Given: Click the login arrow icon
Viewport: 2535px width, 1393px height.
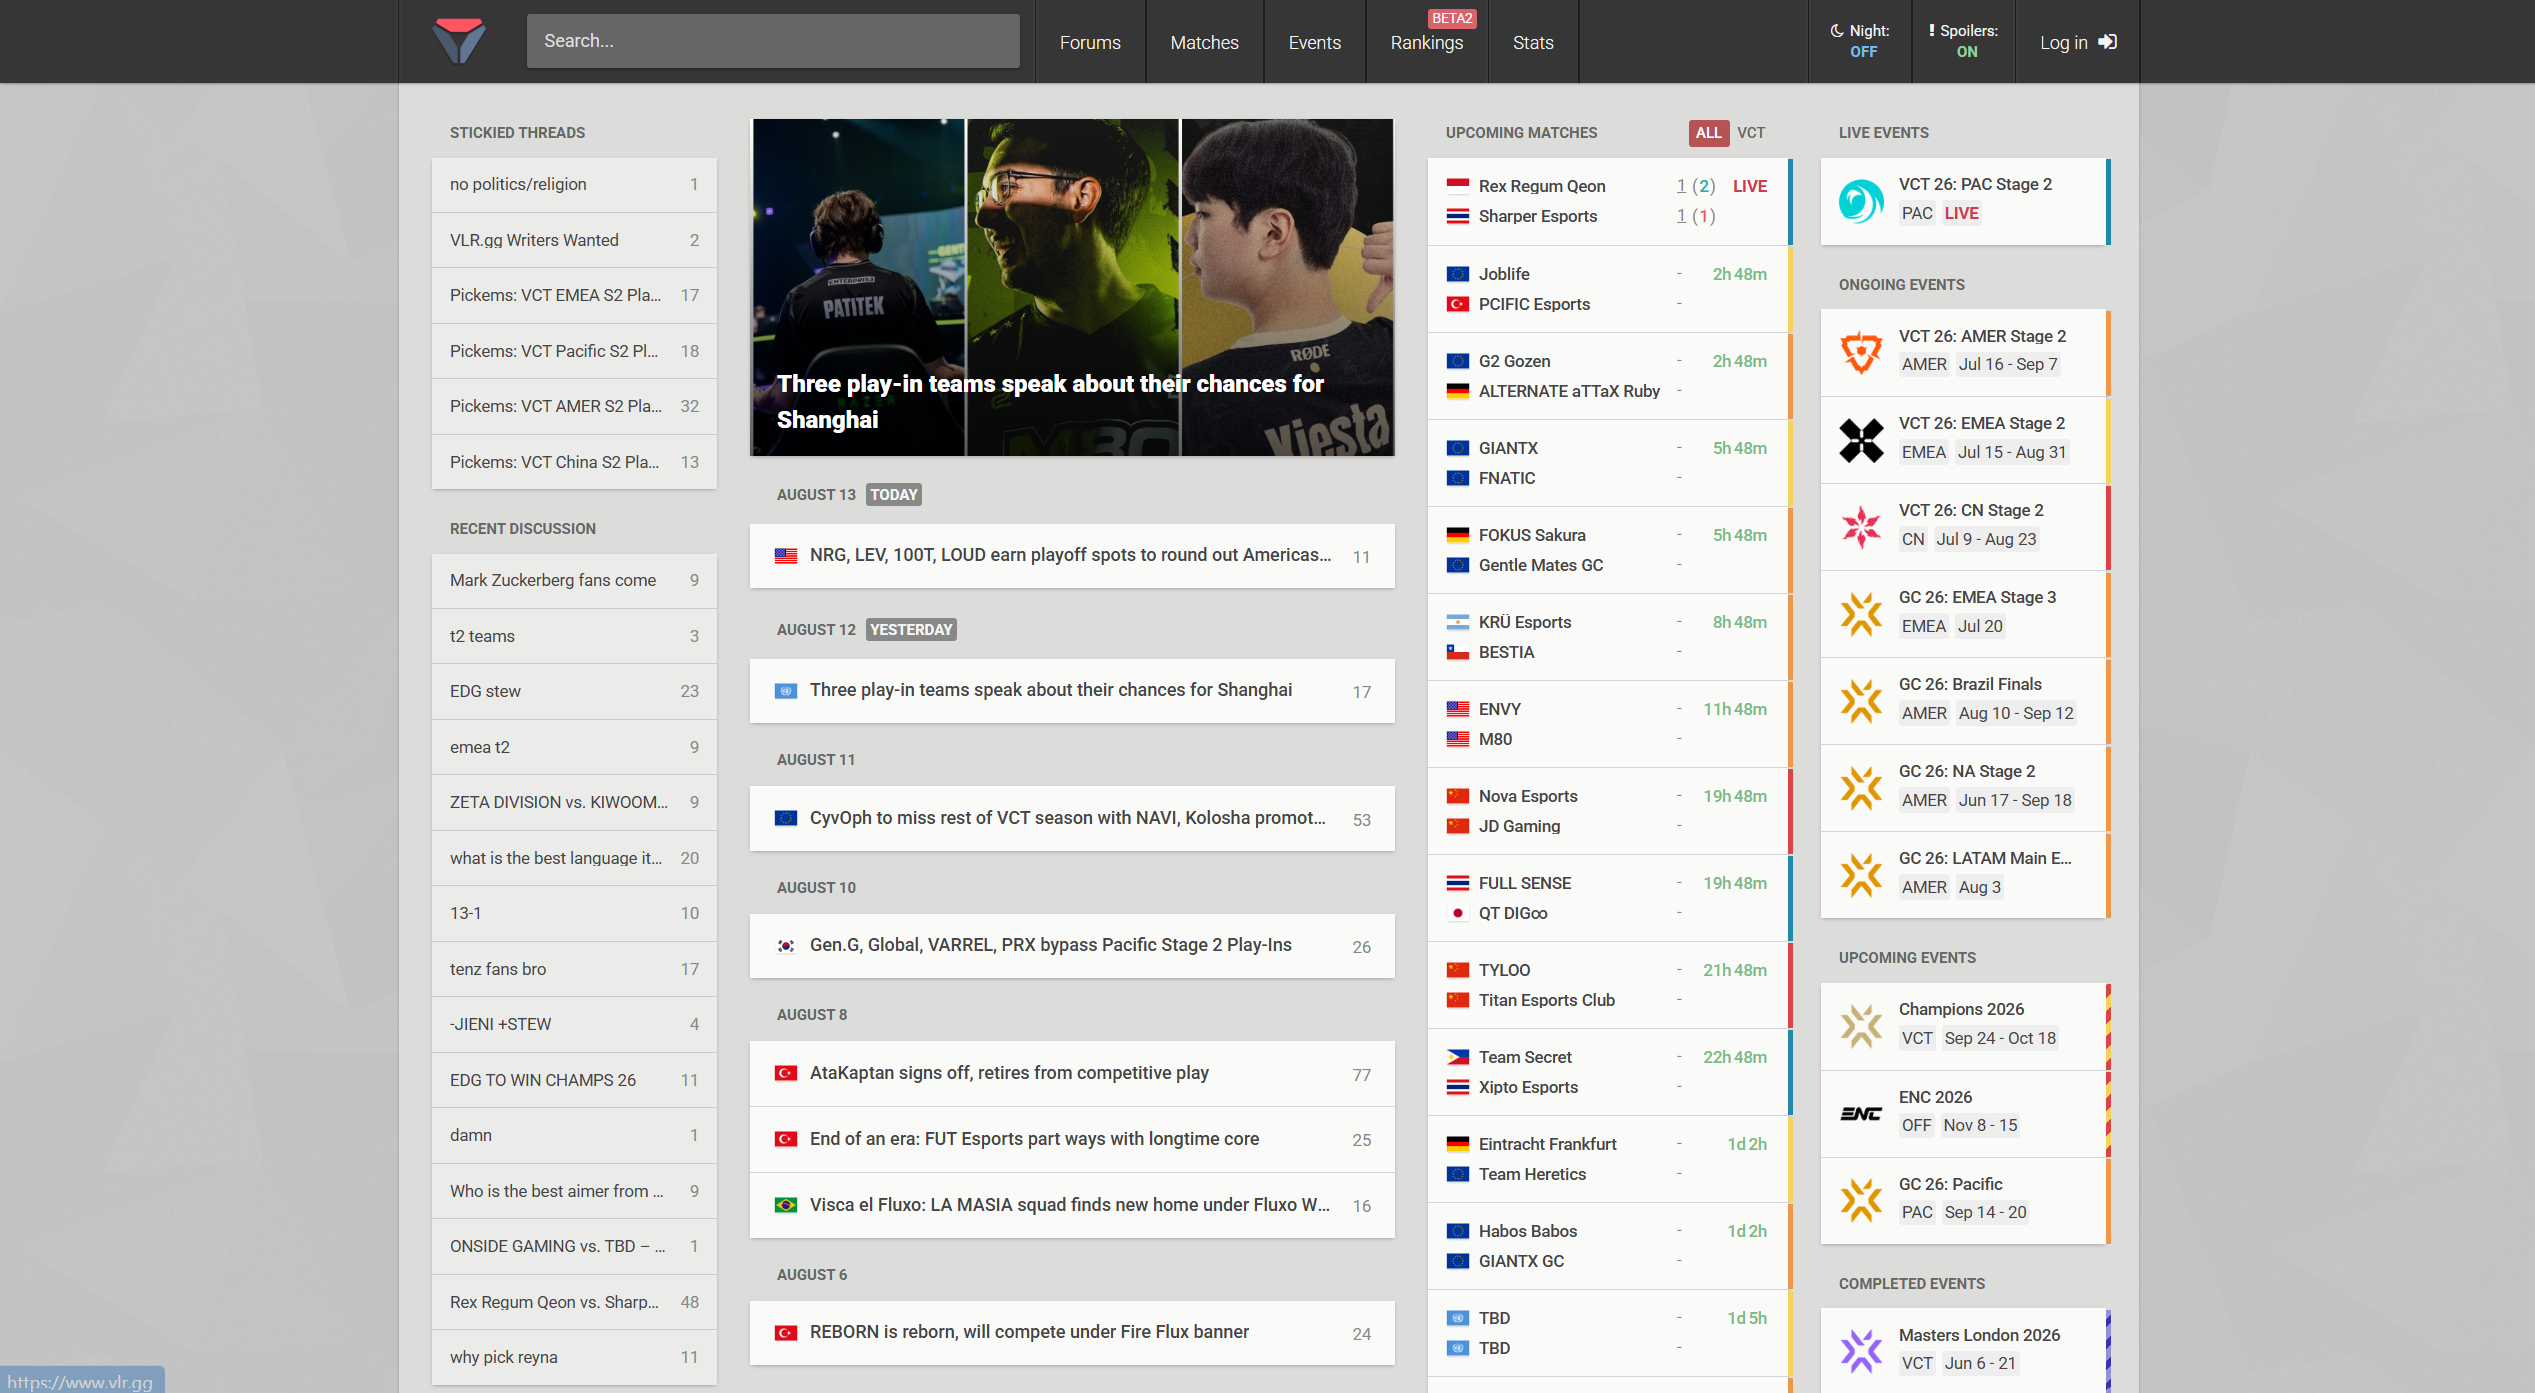Looking at the screenshot, I should [2108, 42].
